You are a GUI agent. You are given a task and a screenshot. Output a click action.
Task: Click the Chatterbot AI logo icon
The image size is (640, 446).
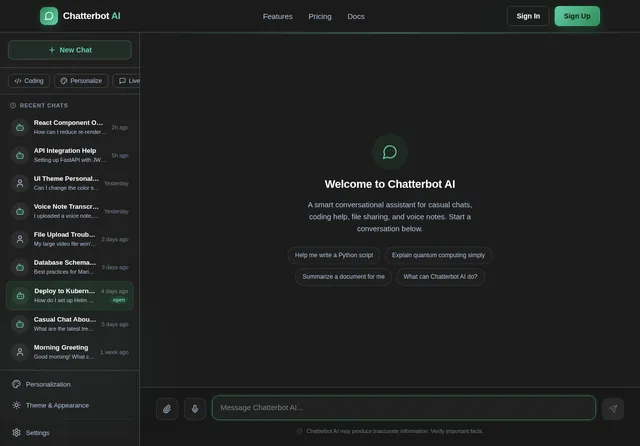tap(49, 16)
